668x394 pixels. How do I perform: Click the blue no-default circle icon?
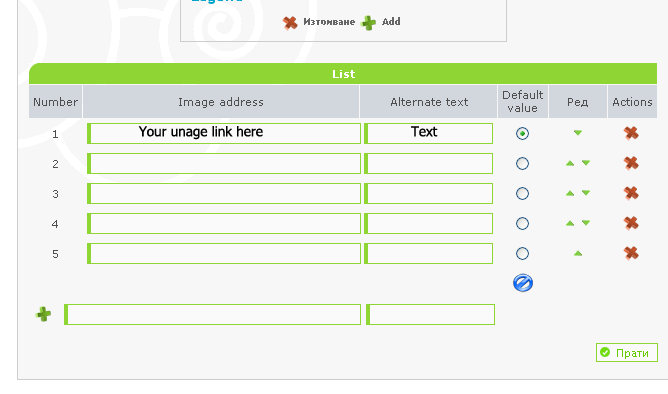(523, 283)
